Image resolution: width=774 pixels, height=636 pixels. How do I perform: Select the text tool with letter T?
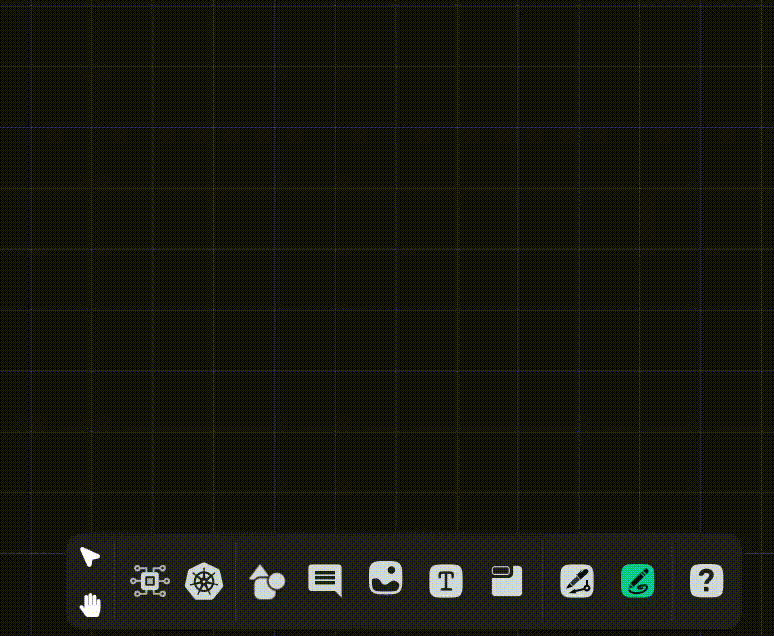(x=446, y=581)
